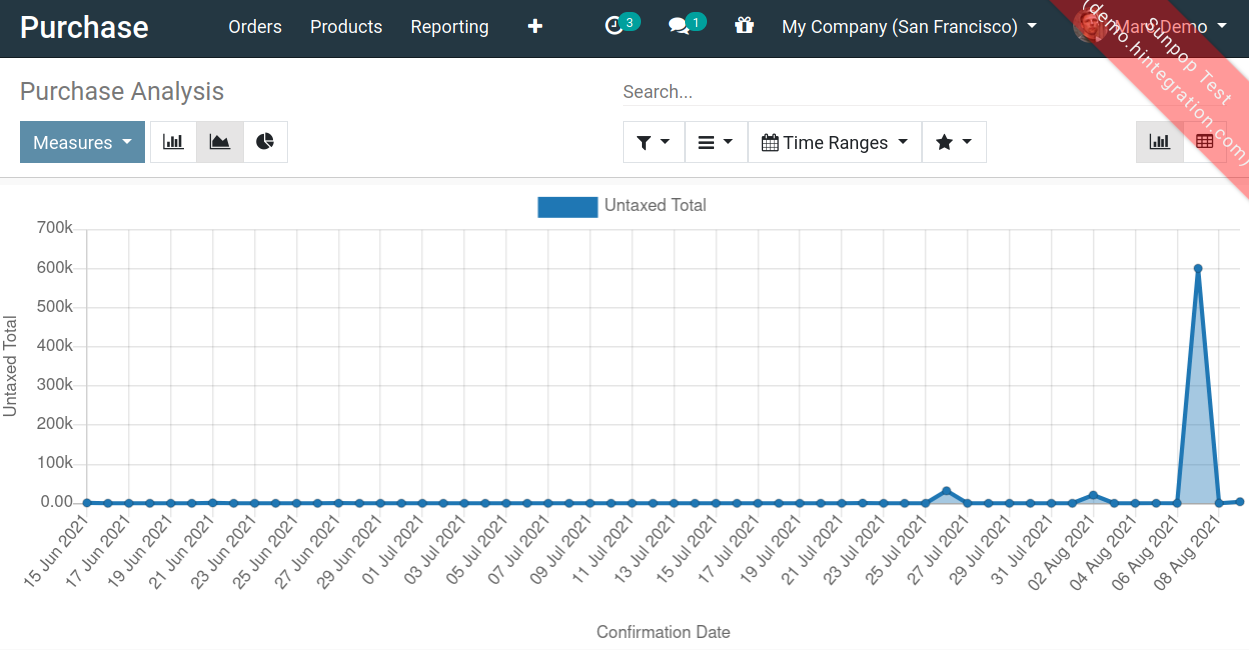Open the Favorites star dropdown
This screenshot has height=650, width=1249.
coord(954,142)
